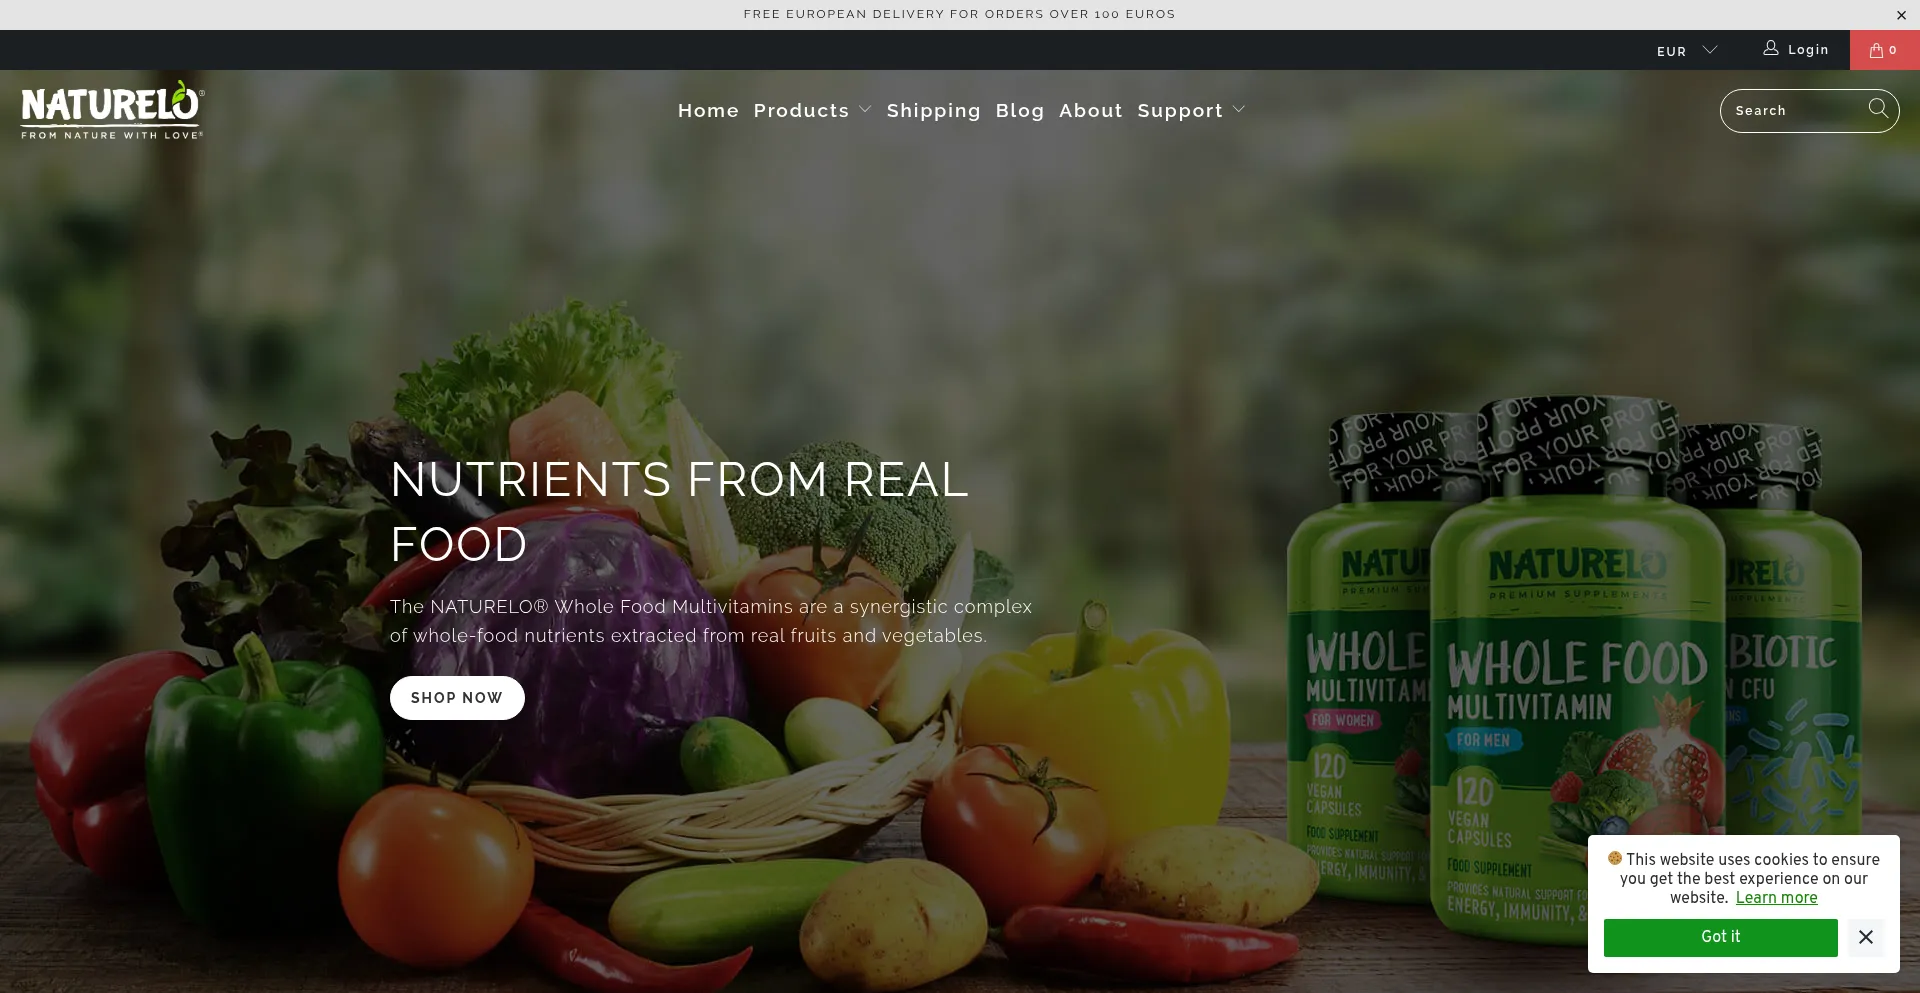Image resolution: width=1920 pixels, height=993 pixels.
Task: Click the search magnifier icon
Action: 1878,109
